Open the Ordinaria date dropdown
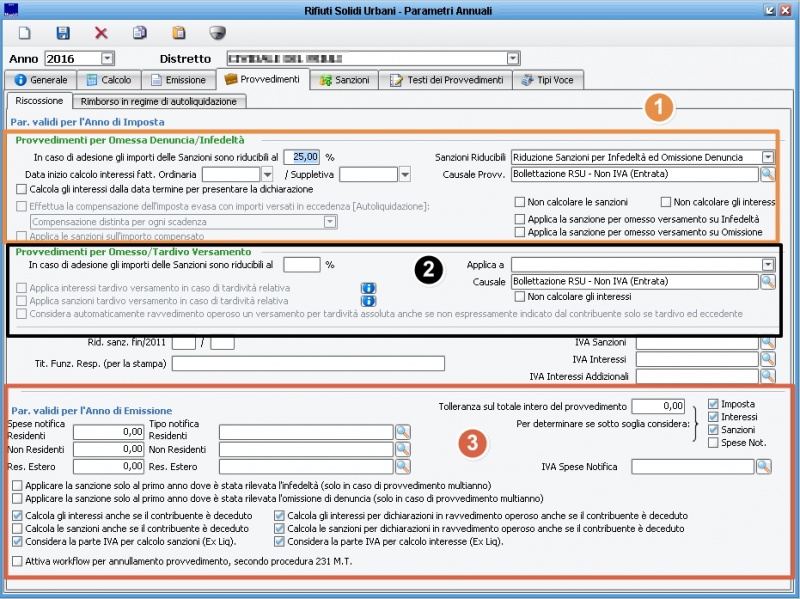 pyautogui.click(x=267, y=174)
